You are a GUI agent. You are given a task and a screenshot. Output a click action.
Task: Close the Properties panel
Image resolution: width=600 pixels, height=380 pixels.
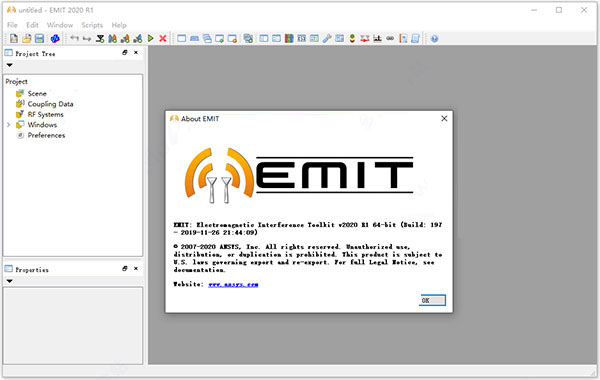pos(136,269)
